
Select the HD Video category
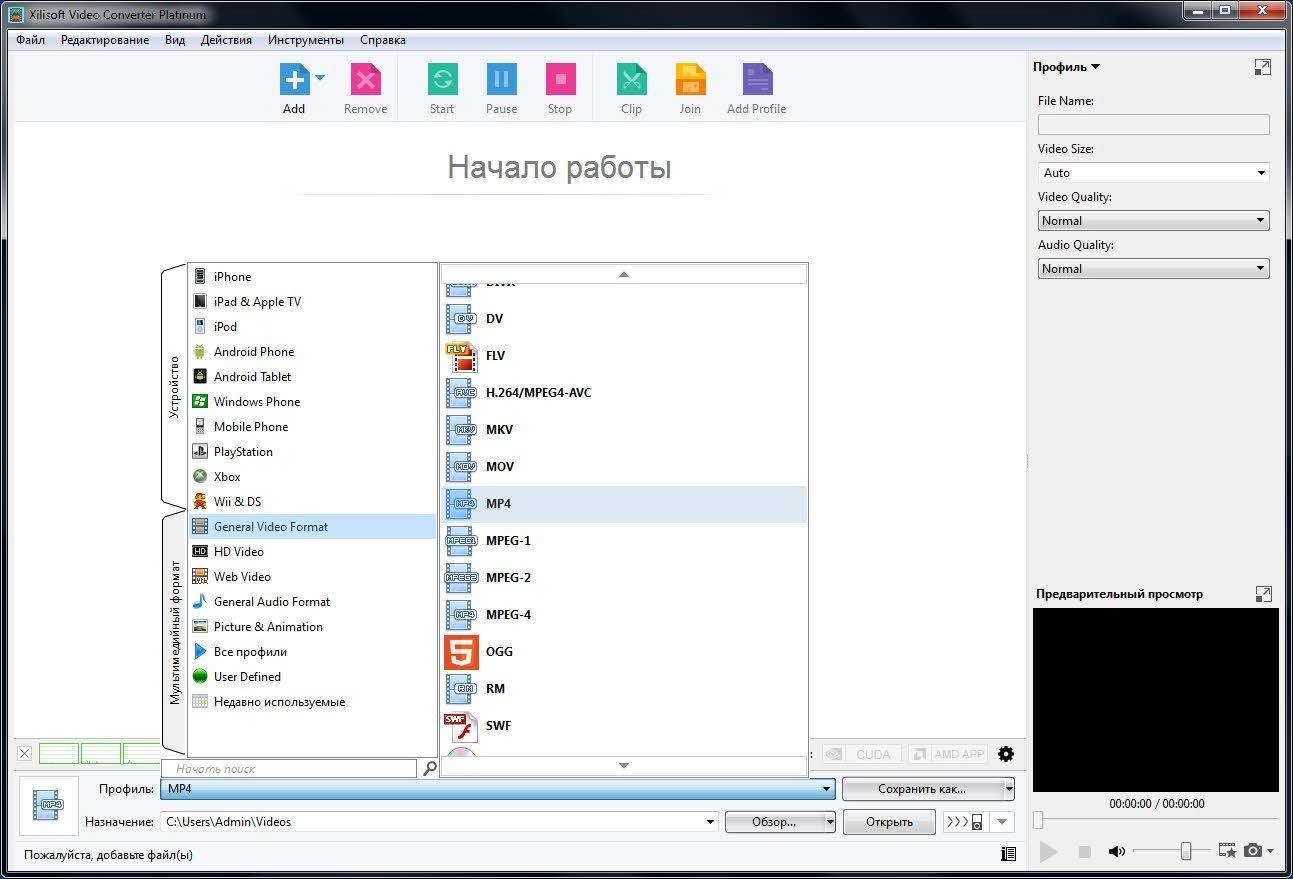pos(312,552)
